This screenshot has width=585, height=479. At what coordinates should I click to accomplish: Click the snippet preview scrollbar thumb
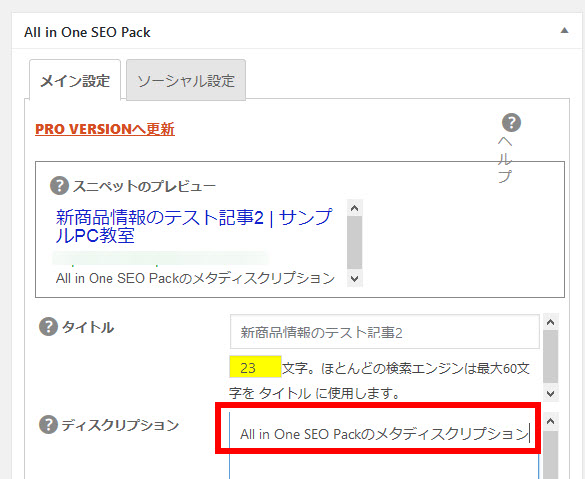354,242
